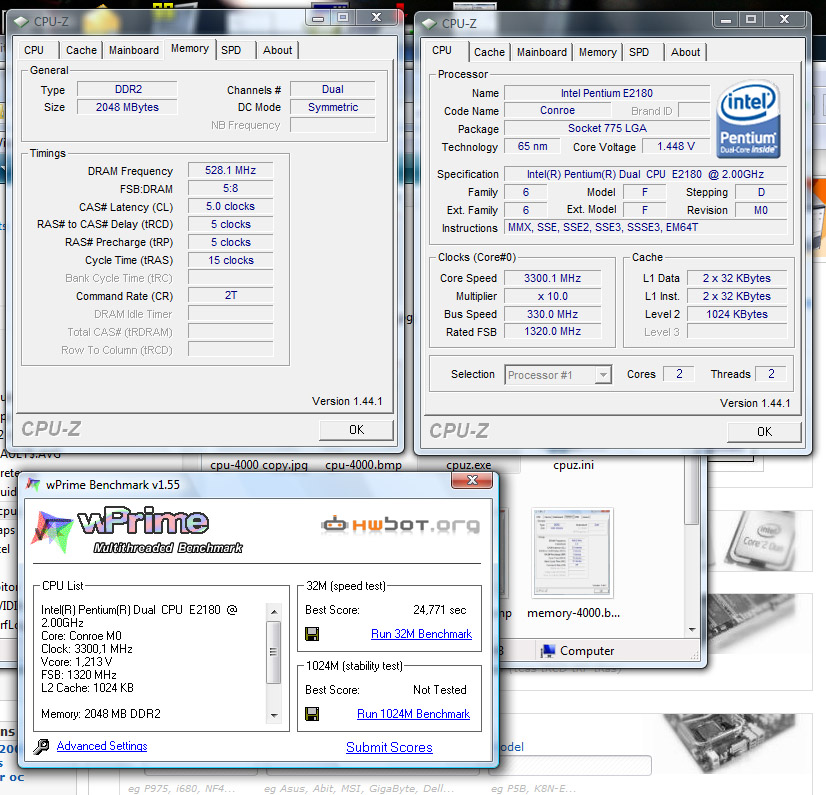Click the Technology value 65 nm
The image size is (826, 795).
coord(532,146)
